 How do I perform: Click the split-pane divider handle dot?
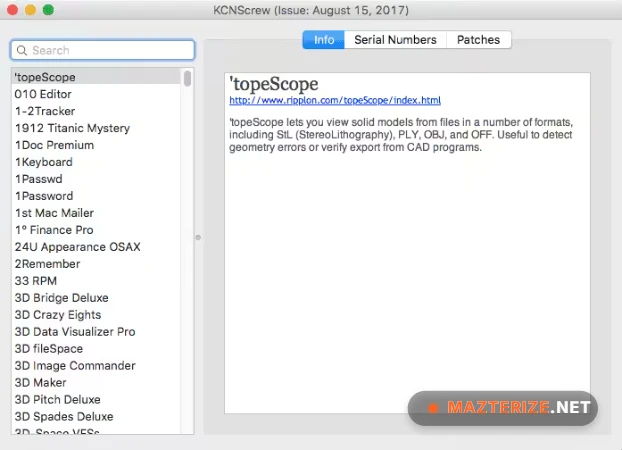[198, 237]
